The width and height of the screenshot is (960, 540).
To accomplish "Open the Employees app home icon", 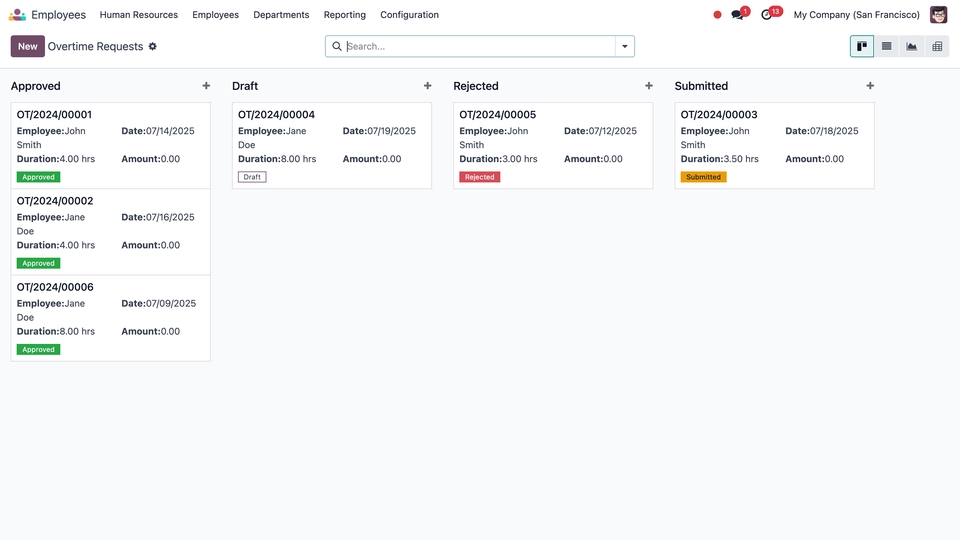I will (17, 15).
